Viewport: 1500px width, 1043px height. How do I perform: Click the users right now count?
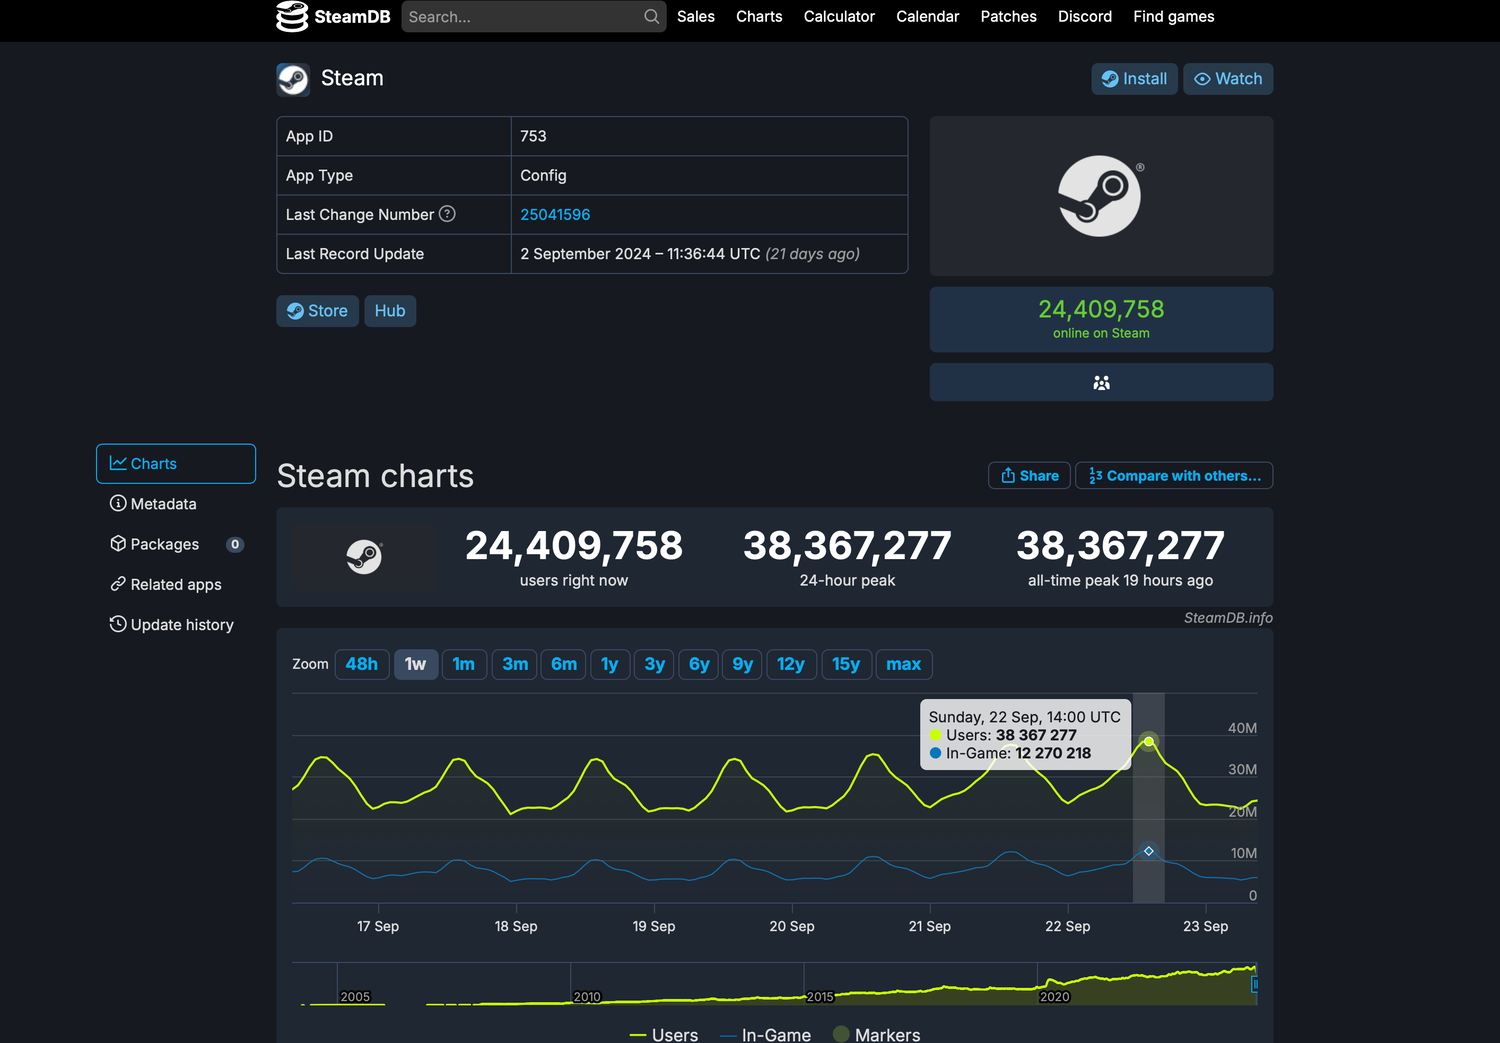coord(574,546)
